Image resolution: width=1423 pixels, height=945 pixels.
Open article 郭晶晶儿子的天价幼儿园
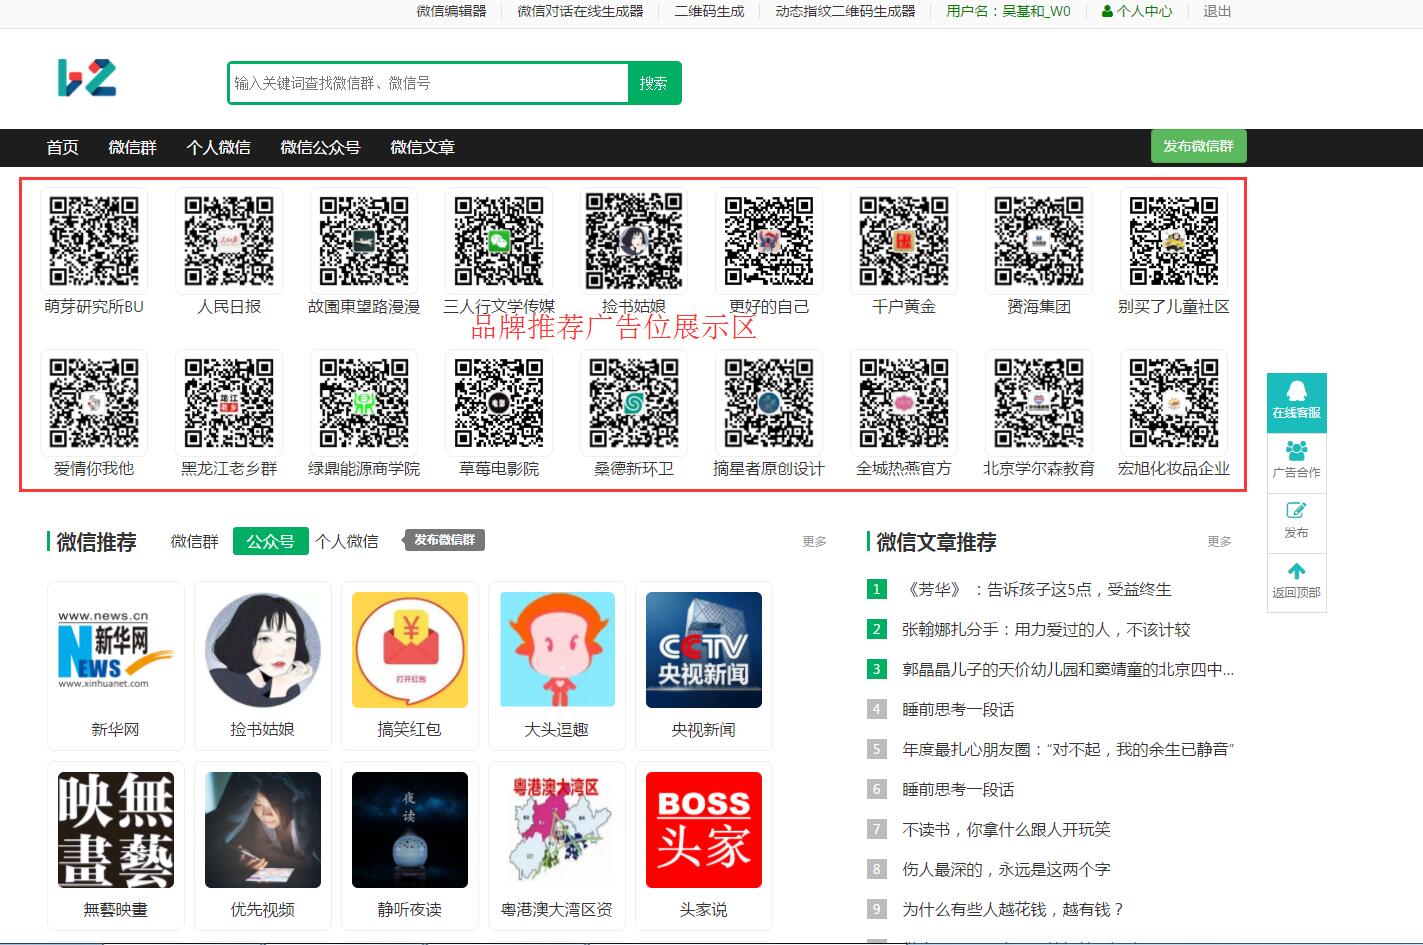pos(1068,669)
